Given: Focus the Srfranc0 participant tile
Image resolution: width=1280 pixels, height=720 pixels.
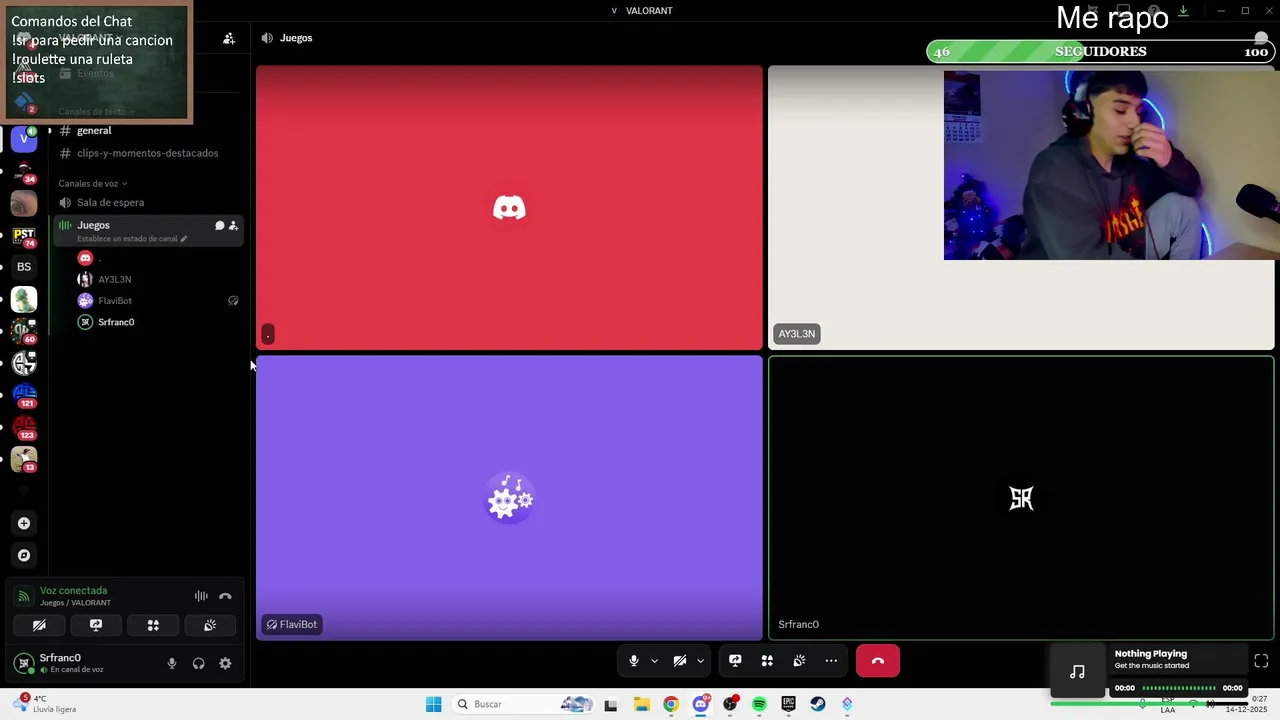Looking at the screenshot, I should 1021,498.
